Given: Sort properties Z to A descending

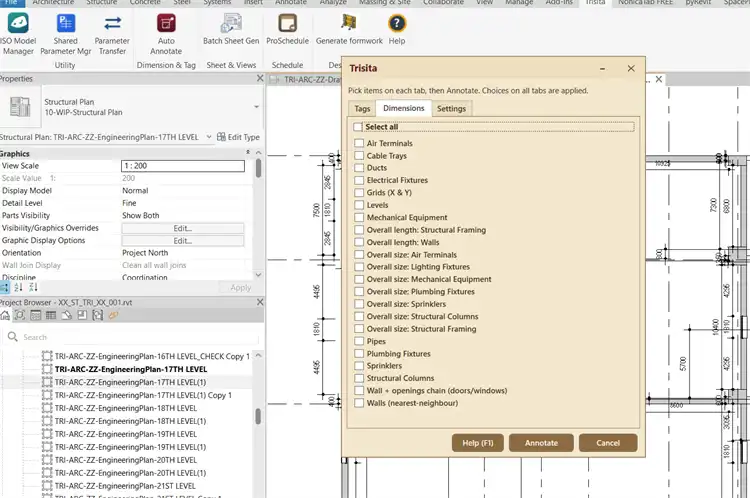Looking at the screenshot, I should point(33,287).
